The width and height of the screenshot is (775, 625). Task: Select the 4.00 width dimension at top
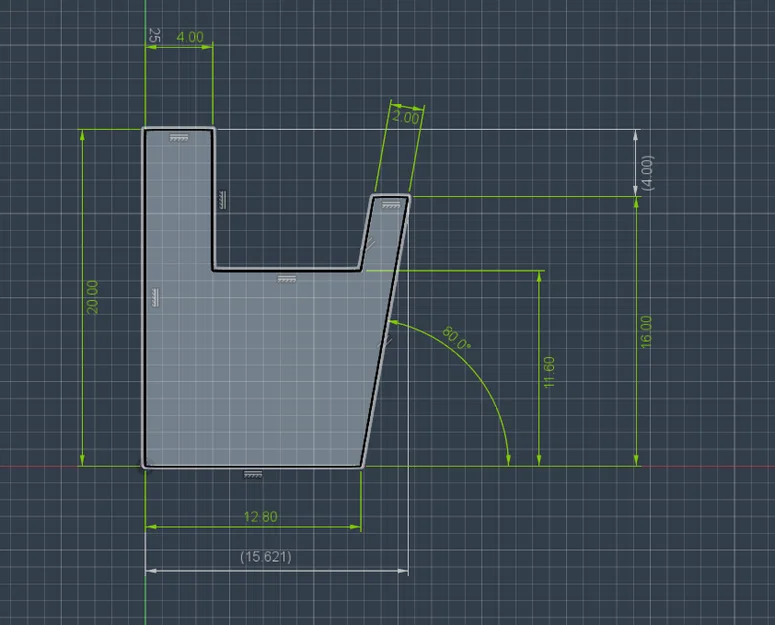(x=190, y=37)
